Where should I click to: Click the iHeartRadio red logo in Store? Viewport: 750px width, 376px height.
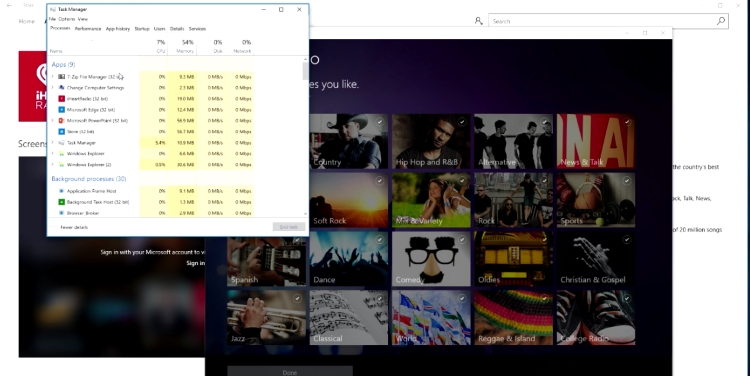(33, 86)
